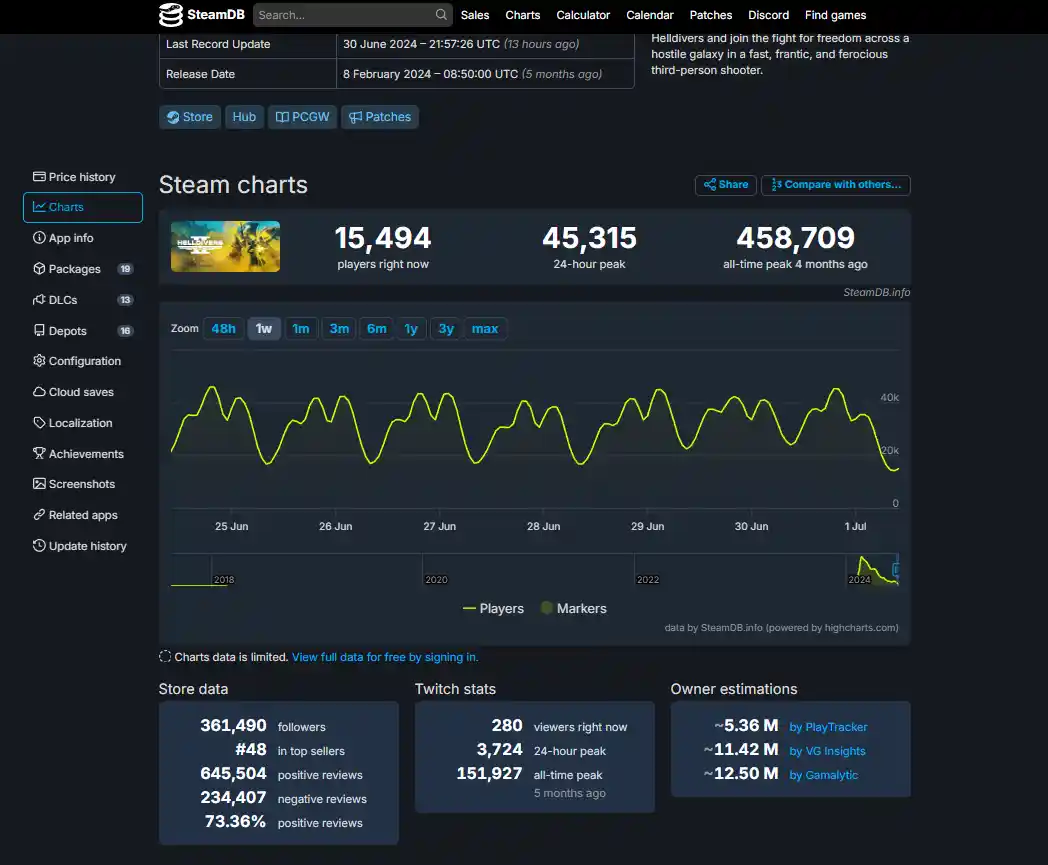The height and width of the screenshot is (865, 1048).
Task: Click the Share button
Action: click(726, 184)
